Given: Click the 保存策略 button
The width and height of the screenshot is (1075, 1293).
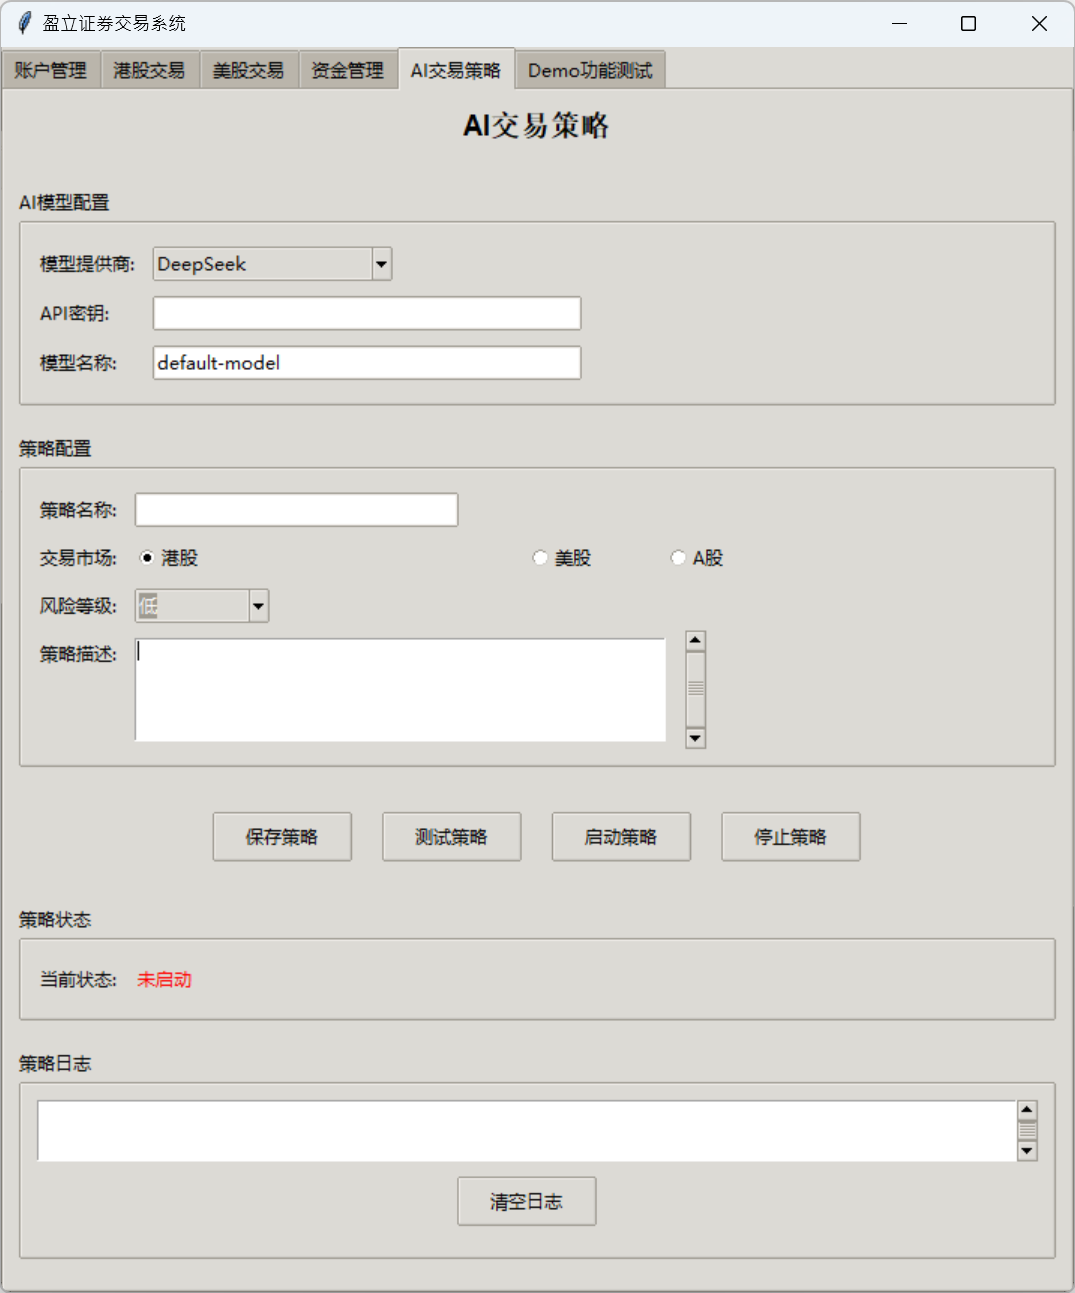Looking at the screenshot, I should (282, 837).
